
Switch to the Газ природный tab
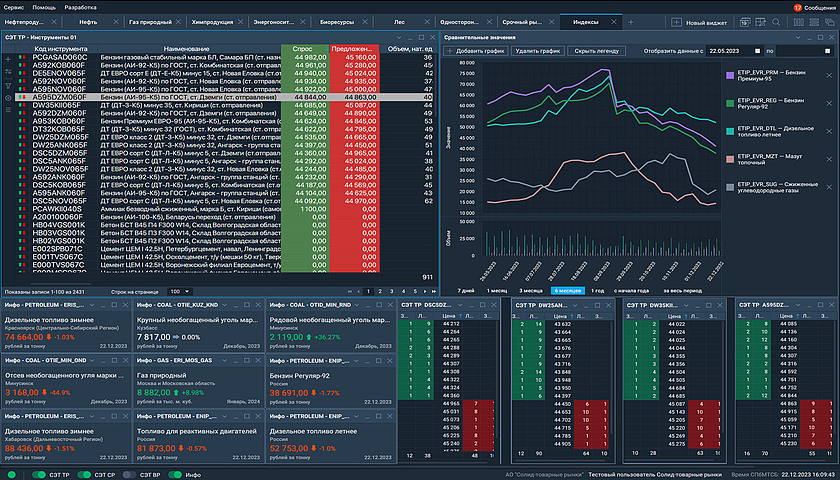click(148, 21)
